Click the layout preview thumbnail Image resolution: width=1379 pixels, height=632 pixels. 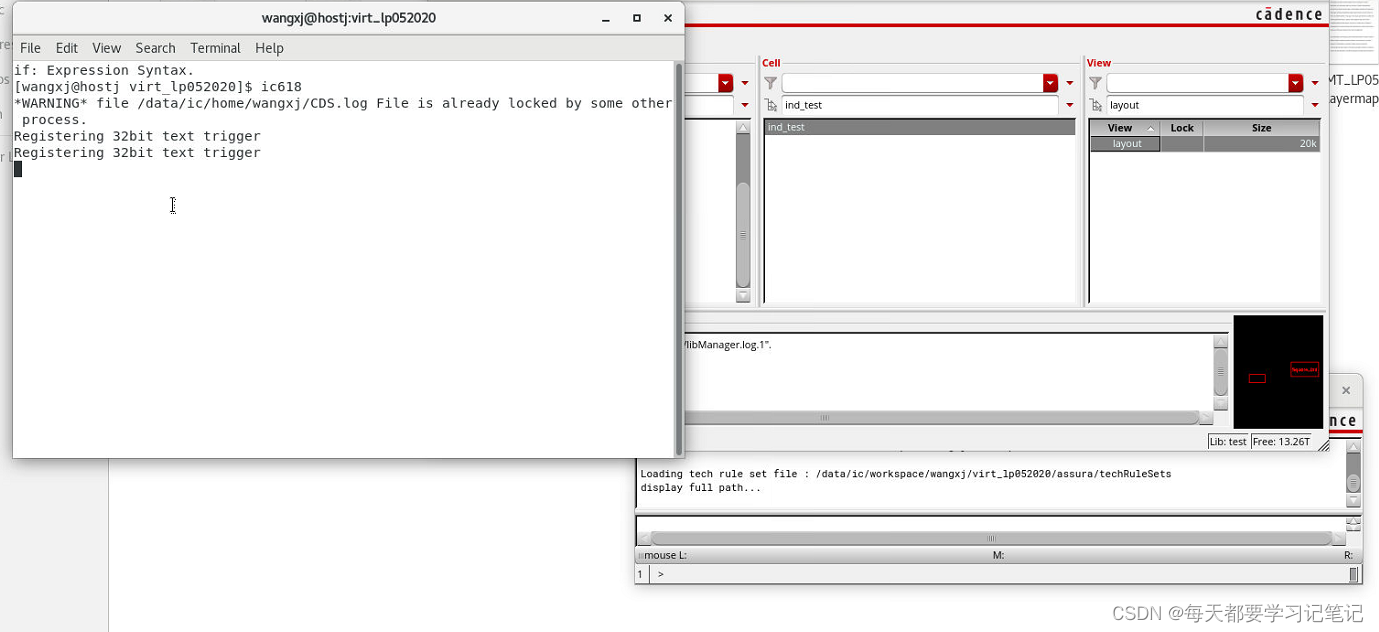[x=1277, y=372]
